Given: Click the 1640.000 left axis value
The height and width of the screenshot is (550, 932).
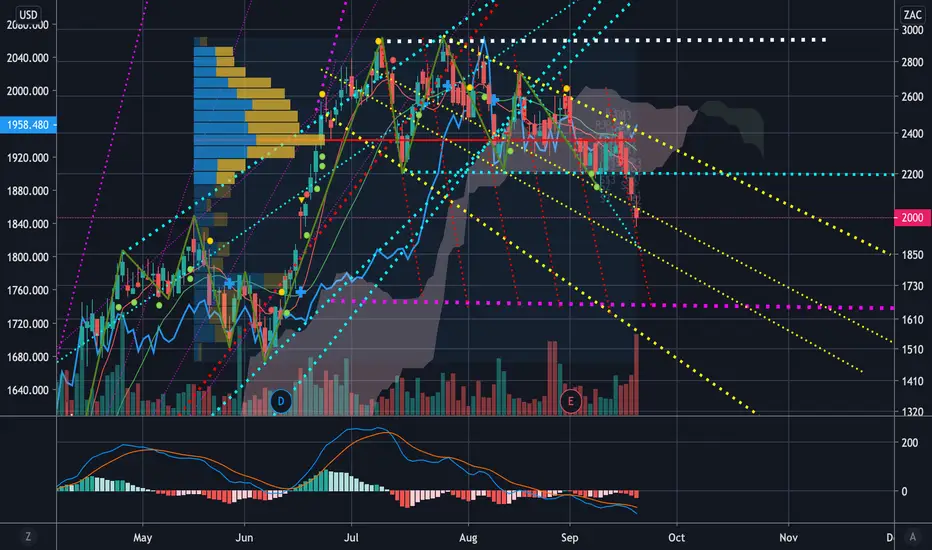Looking at the screenshot, I should coord(27,391).
